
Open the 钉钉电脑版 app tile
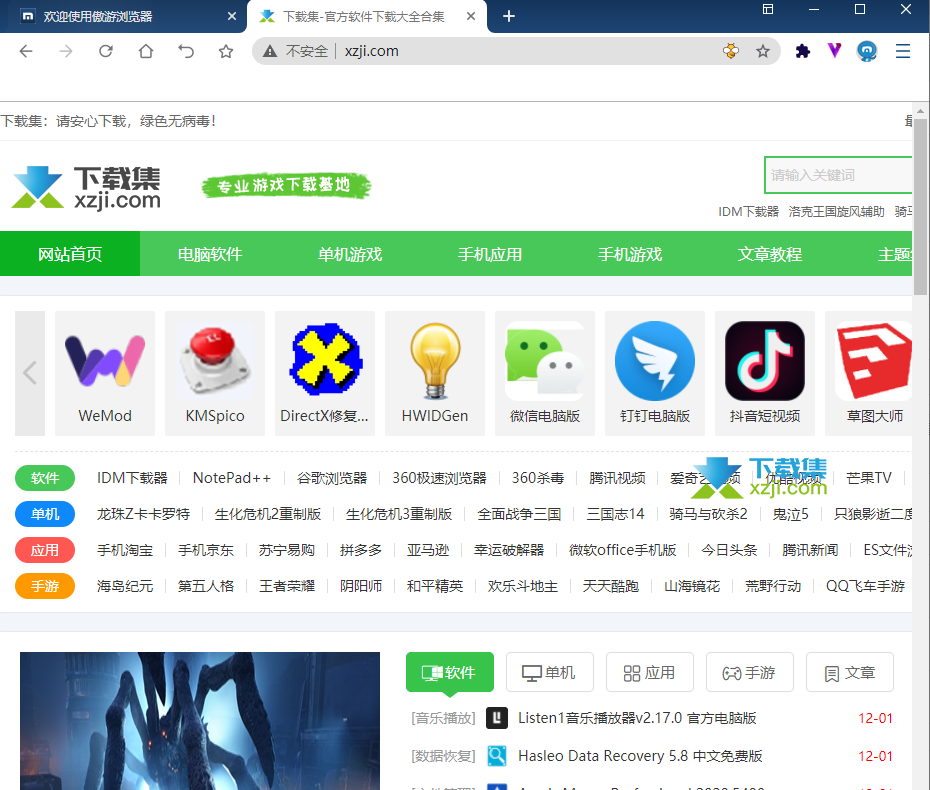click(x=655, y=374)
